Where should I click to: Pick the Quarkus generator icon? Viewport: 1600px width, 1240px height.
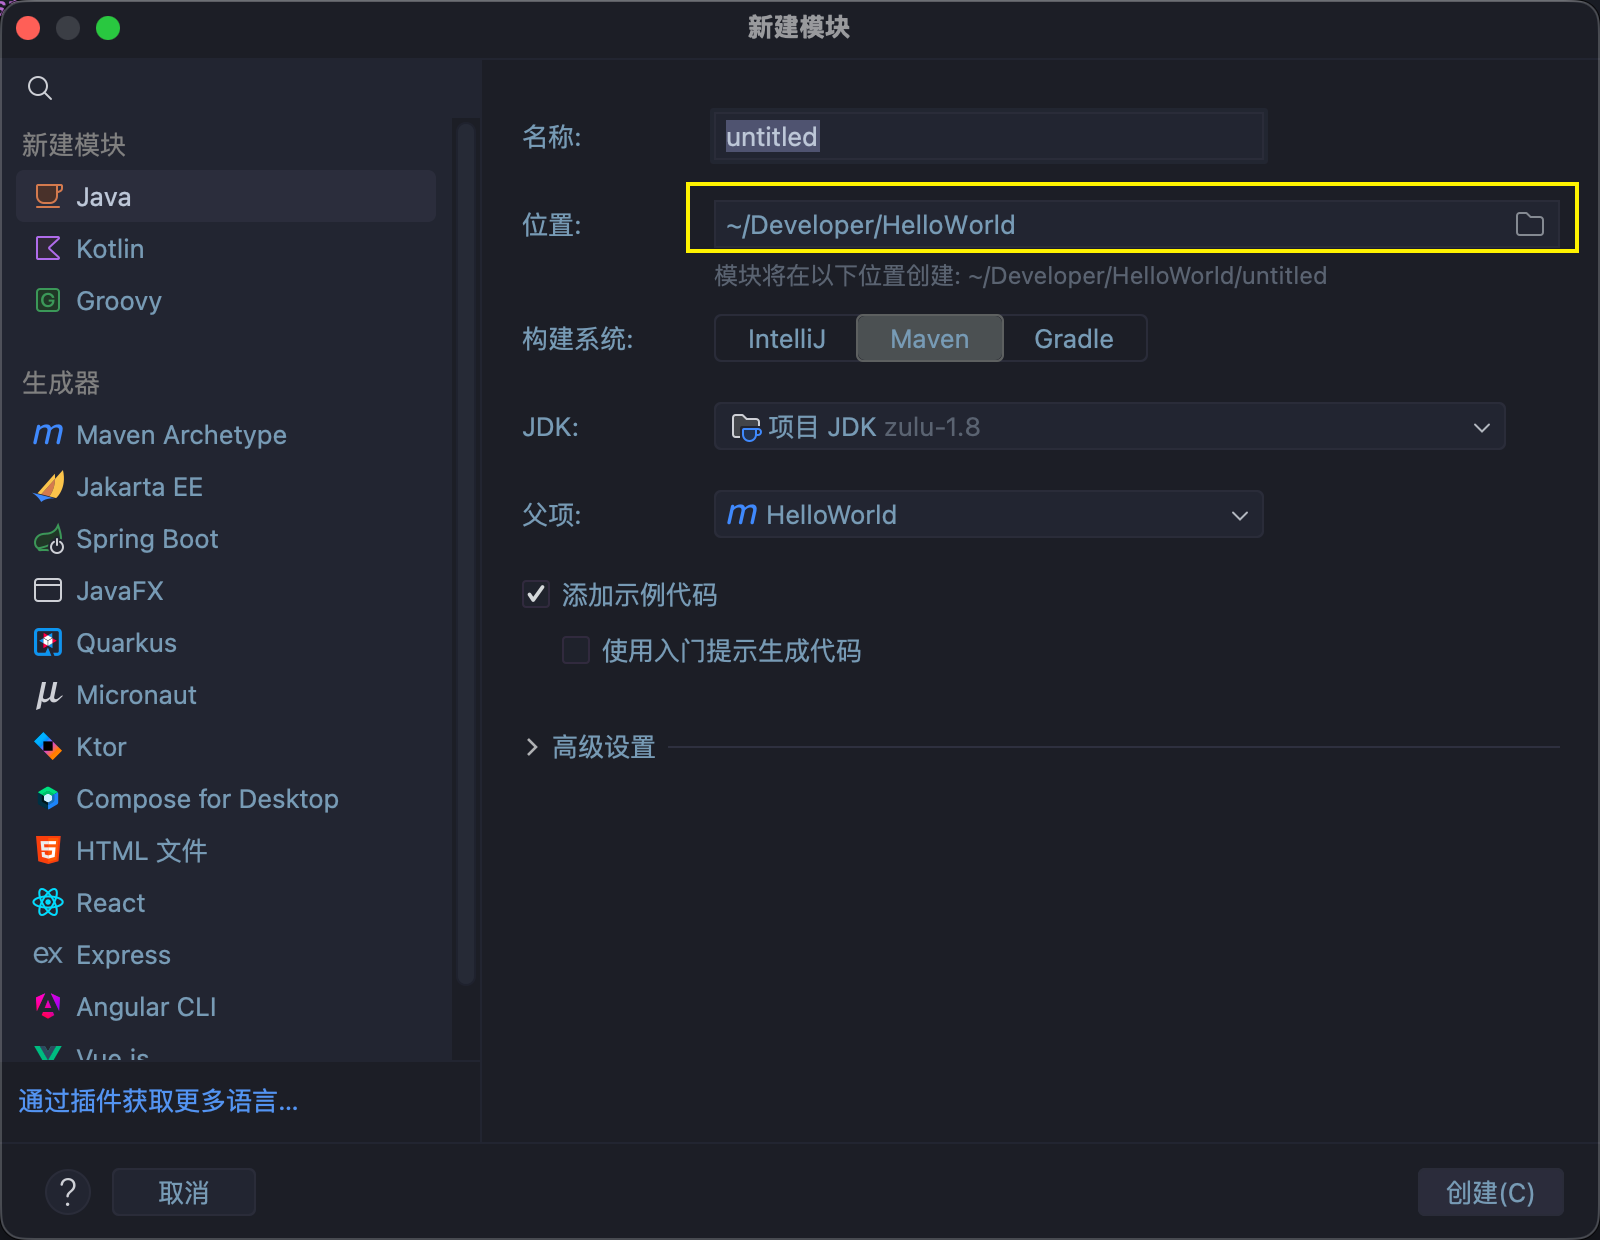[x=48, y=643]
